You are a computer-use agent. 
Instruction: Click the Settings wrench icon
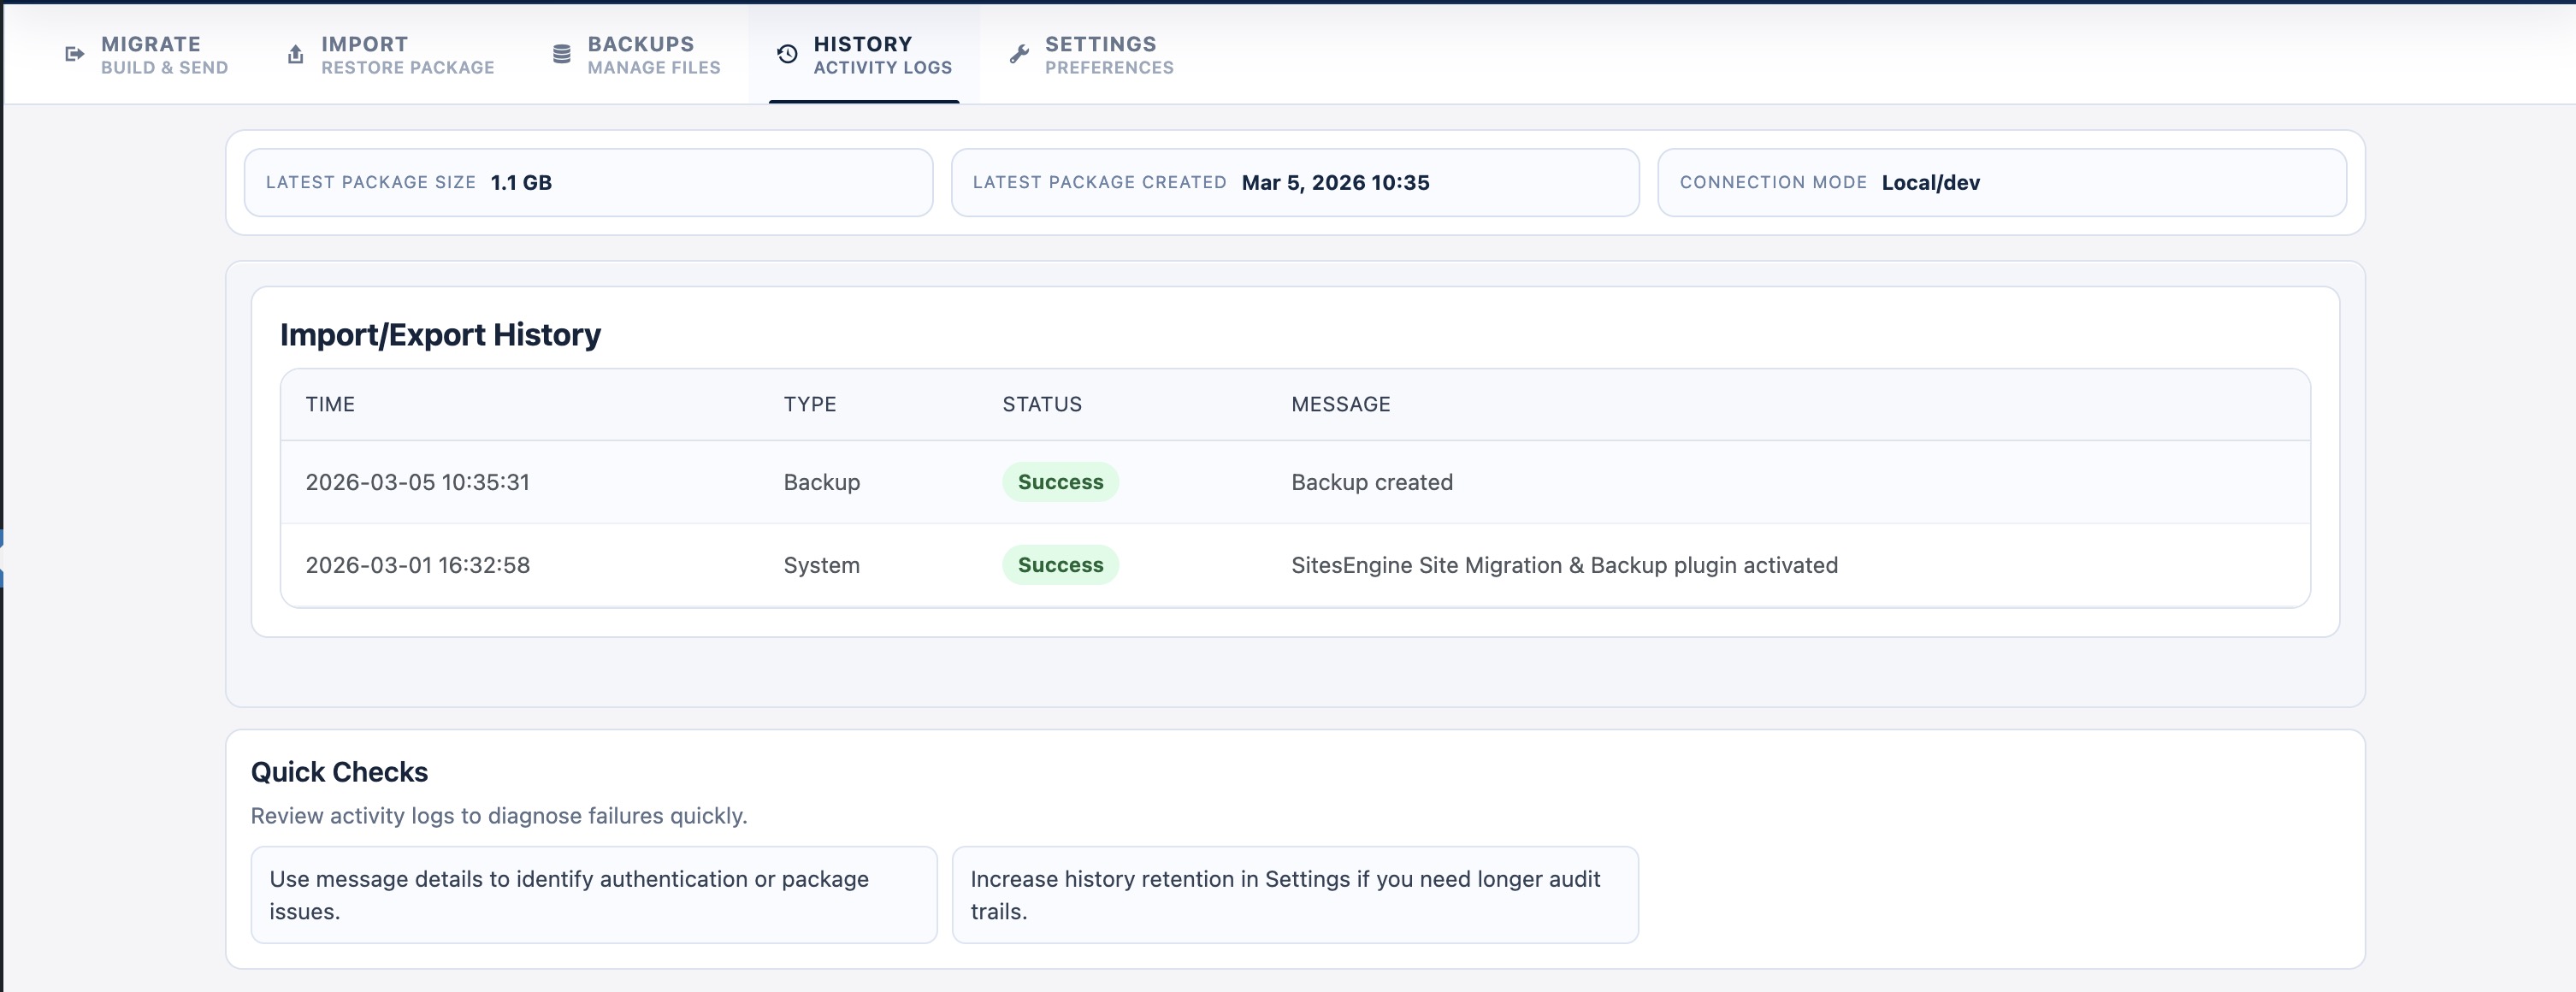click(x=1017, y=54)
